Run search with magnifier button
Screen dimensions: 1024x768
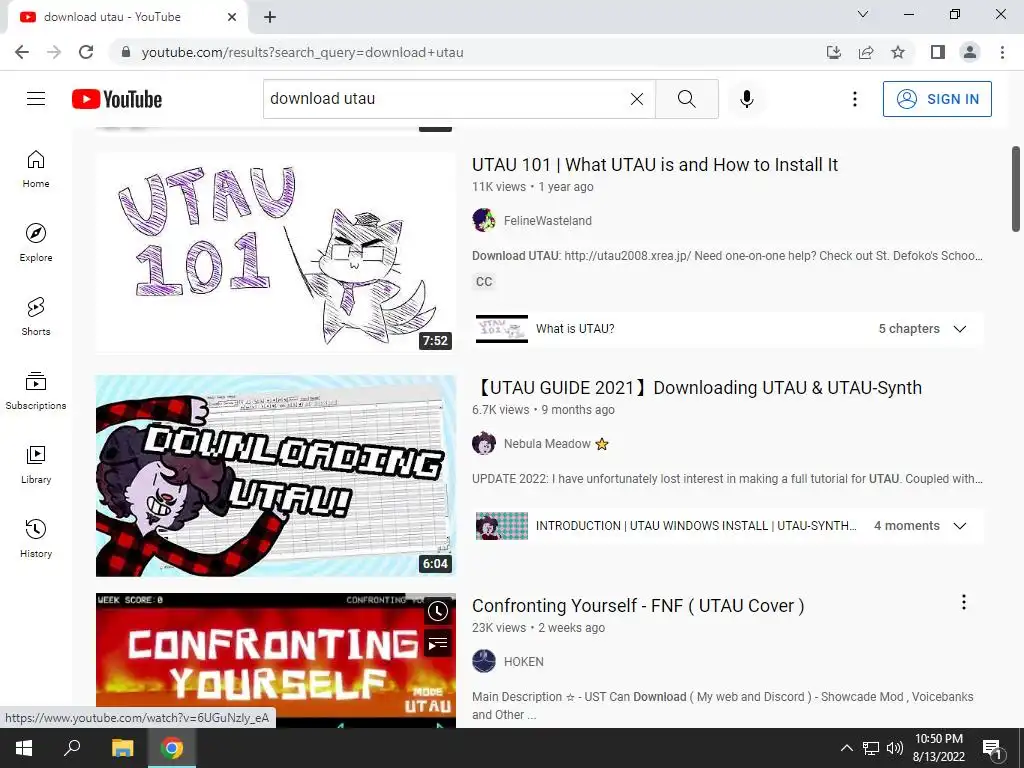pos(686,99)
